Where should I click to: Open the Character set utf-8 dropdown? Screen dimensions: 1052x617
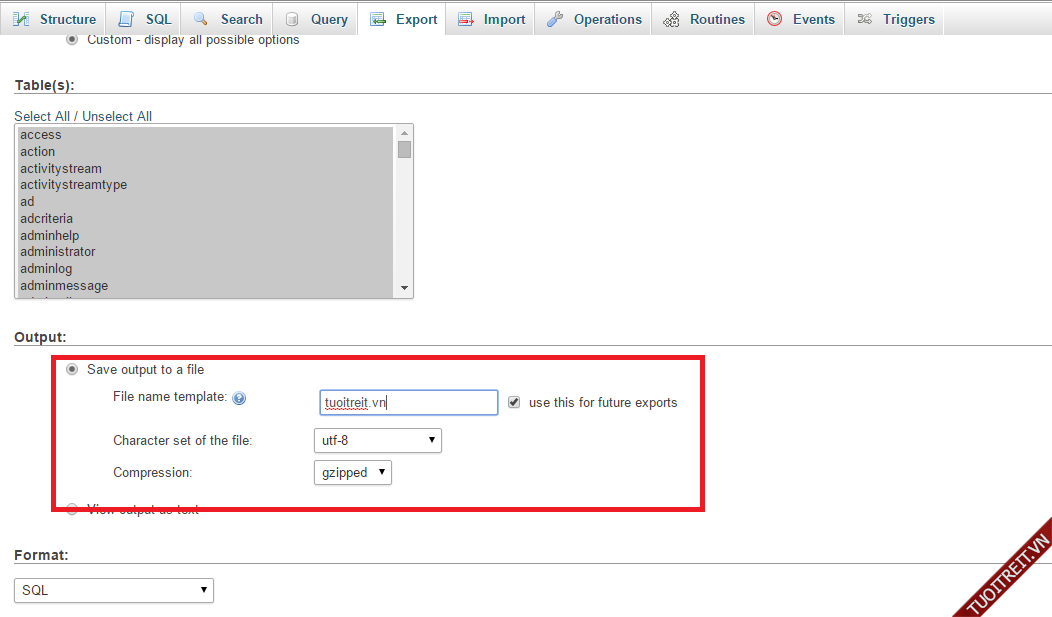(x=377, y=440)
